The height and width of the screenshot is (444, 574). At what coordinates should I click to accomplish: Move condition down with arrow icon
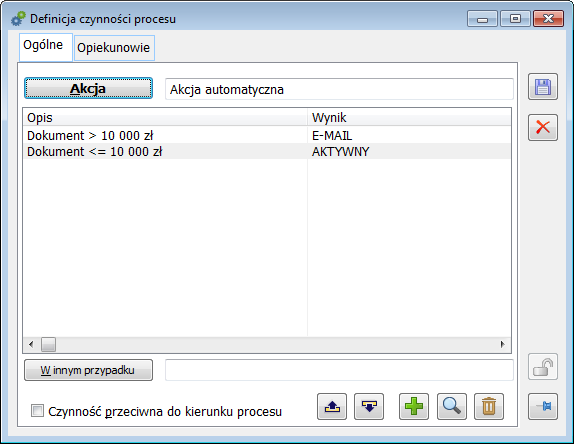tap(369, 406)
